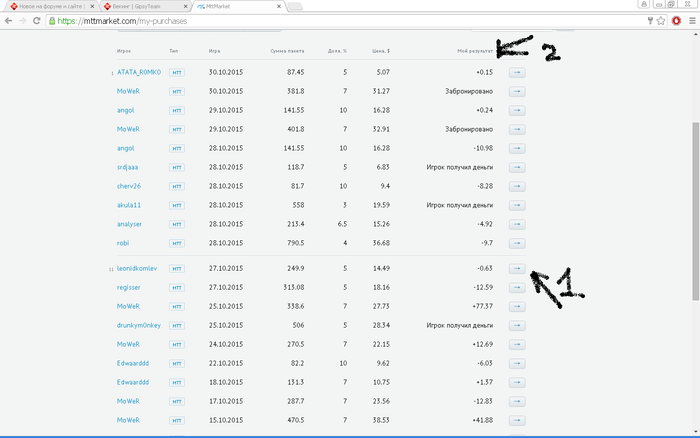
Task: Close the Бекинг | GipsyTeam tab
Action: pyautogui.click(x=186, y=6)
